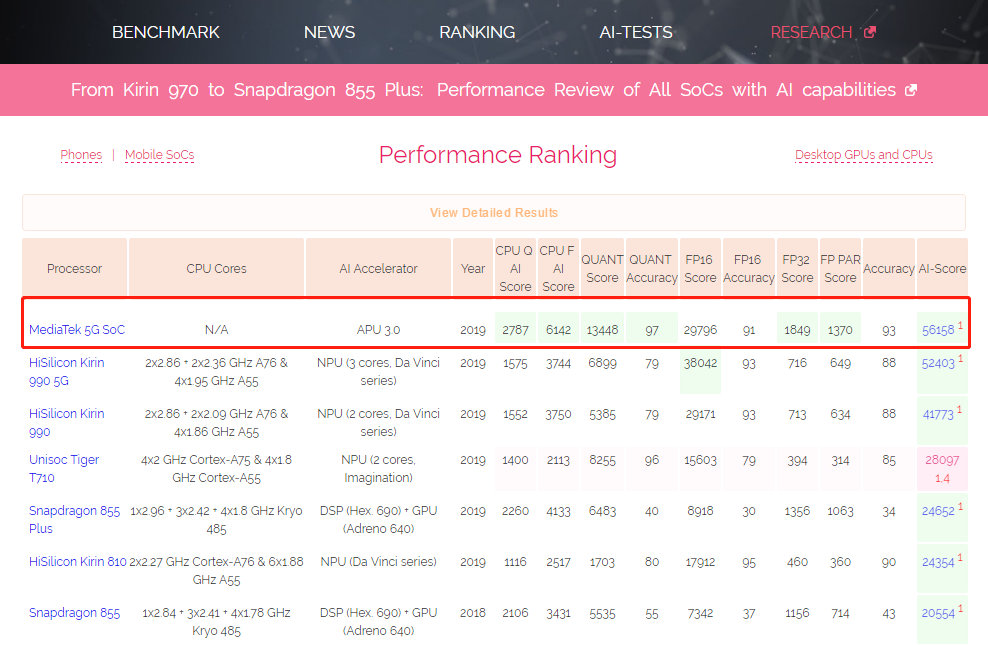Click CPU F AI Score header
The image size is (988, 645).
coord(558,268)
